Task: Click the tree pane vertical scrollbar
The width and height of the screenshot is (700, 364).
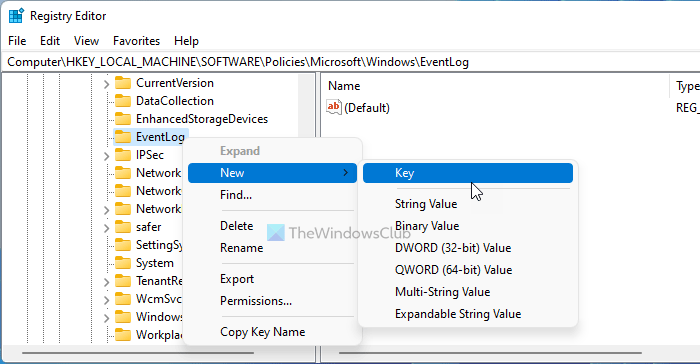Action: tap(306, 107)
